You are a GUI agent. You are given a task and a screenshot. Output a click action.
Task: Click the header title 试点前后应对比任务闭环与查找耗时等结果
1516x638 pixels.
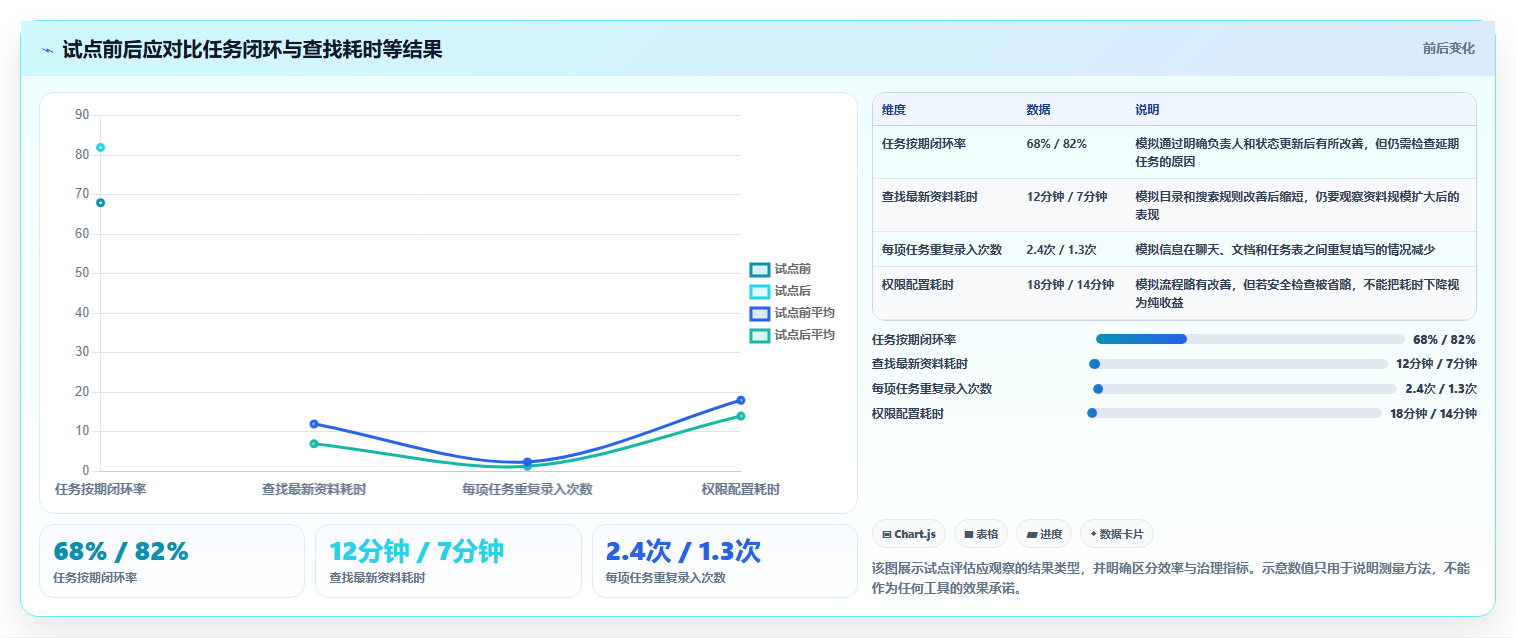(x=252, y=49)
